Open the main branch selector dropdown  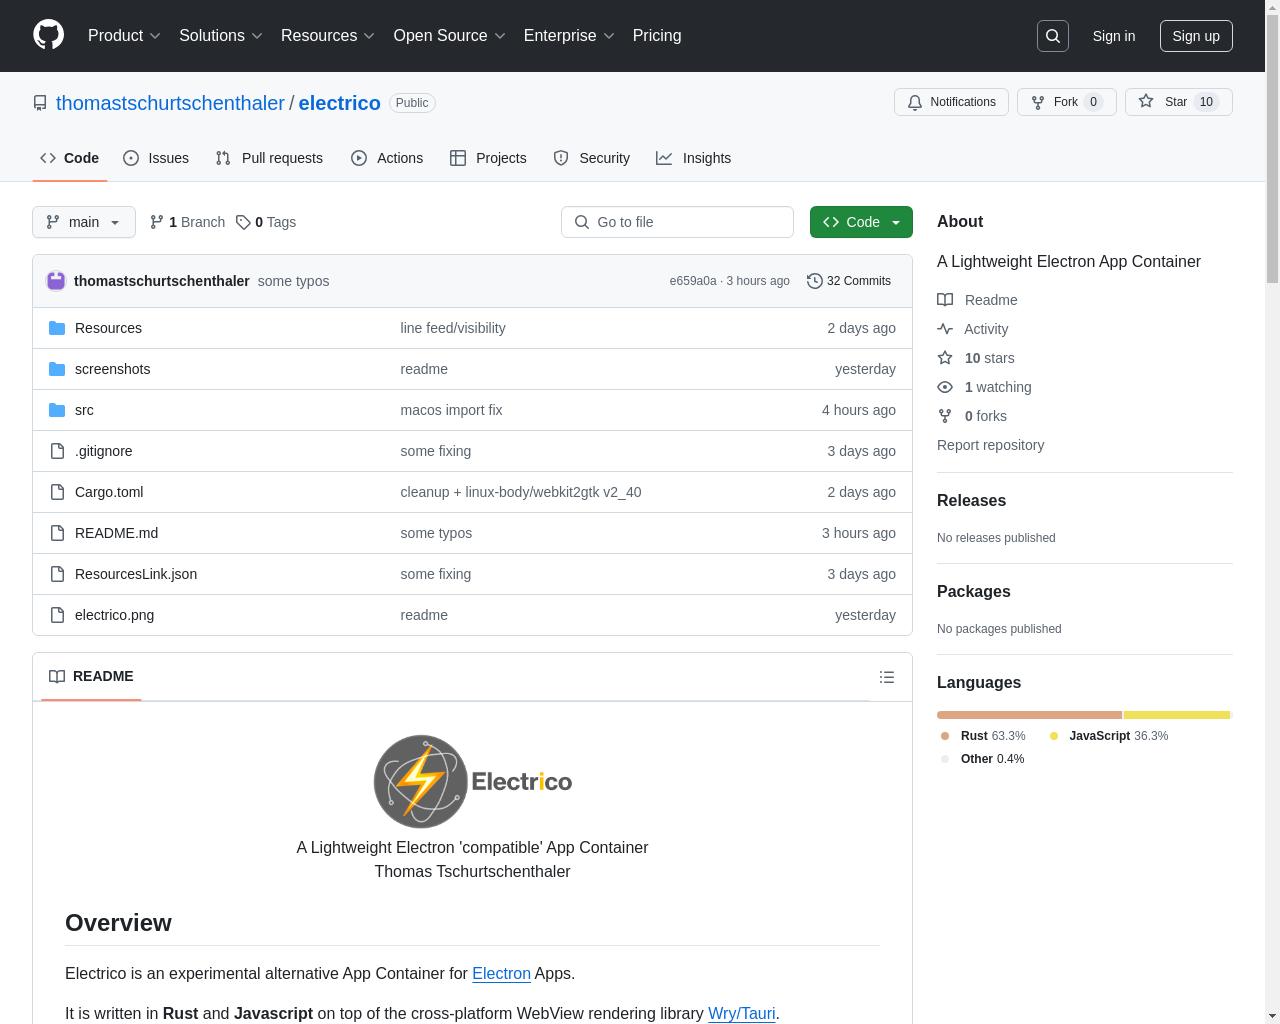84,222
